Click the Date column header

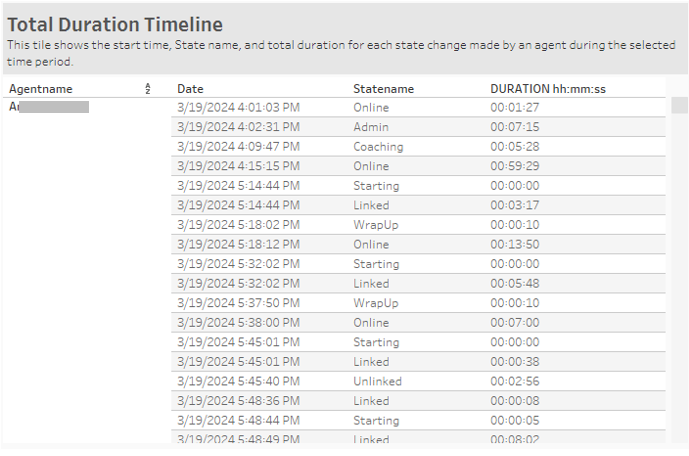190,89
